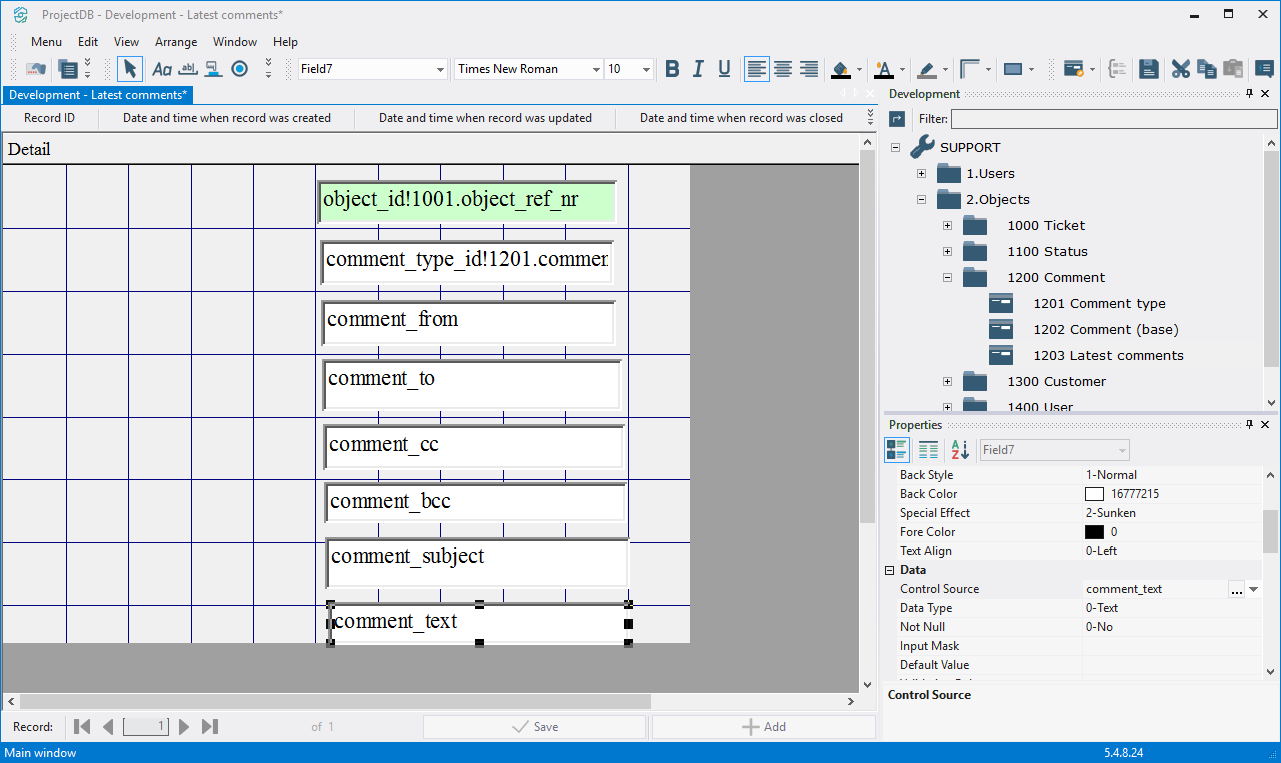Pick the label (Aa) control tool

point(161,69)
